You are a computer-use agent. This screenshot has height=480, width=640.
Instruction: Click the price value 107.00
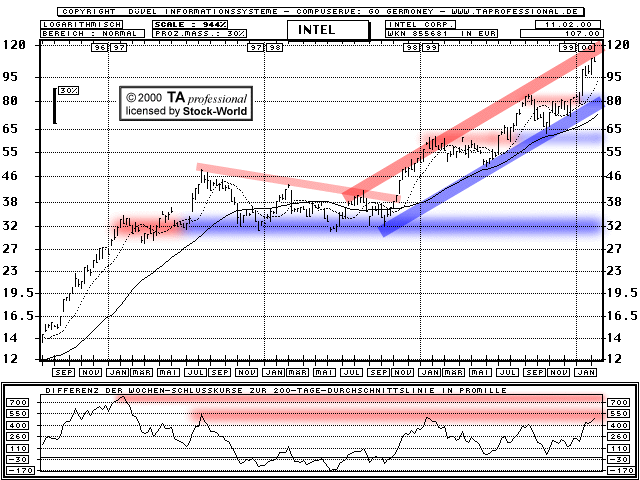[561, 33]
